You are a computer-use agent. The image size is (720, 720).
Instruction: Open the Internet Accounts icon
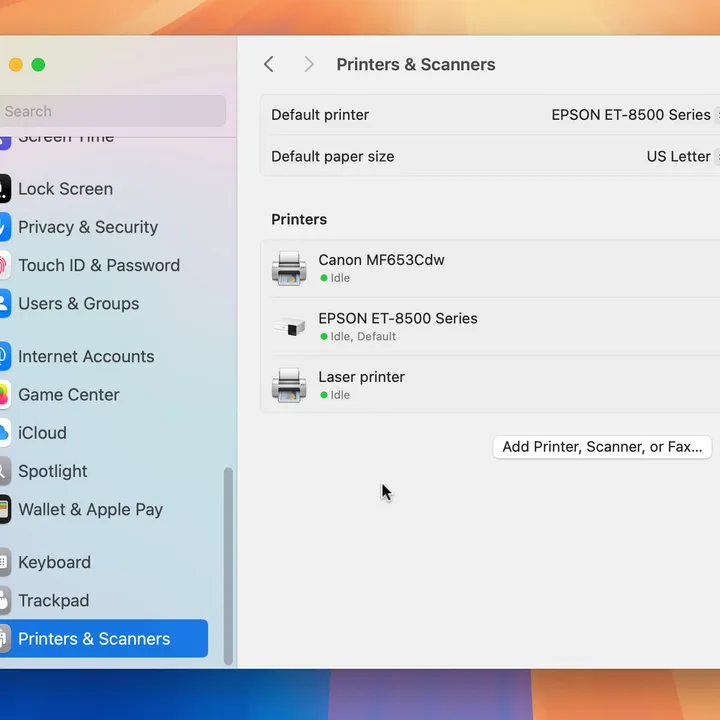[x=5, y=356]
